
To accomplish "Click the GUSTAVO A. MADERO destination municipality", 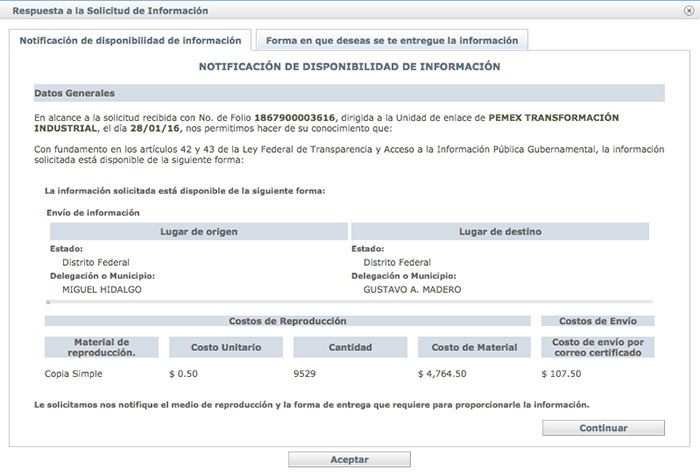I will [x=413, y=290].
